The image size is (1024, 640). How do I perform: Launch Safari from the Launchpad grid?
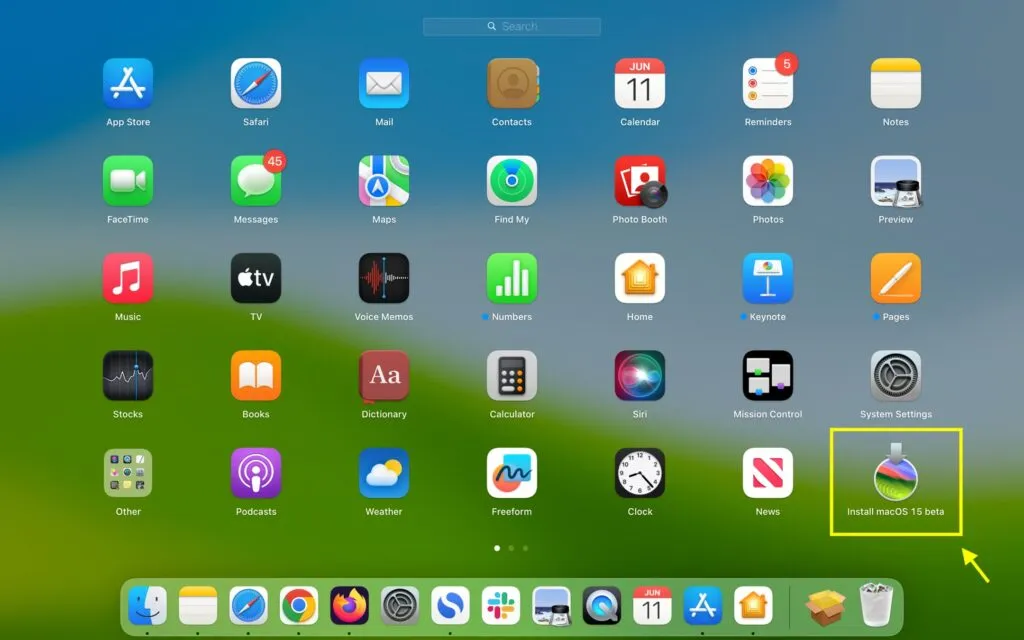pos(256,84)
